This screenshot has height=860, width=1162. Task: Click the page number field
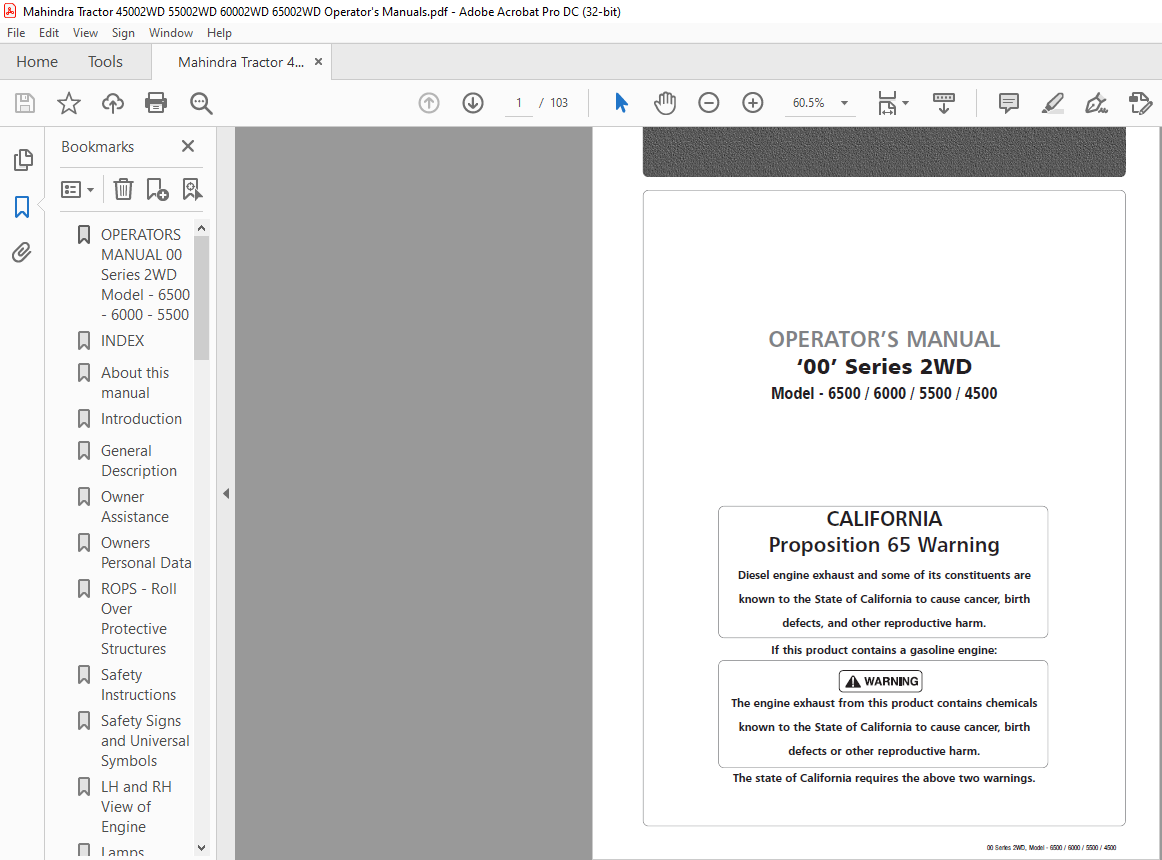pyautogui.click(x=519, y=103)
